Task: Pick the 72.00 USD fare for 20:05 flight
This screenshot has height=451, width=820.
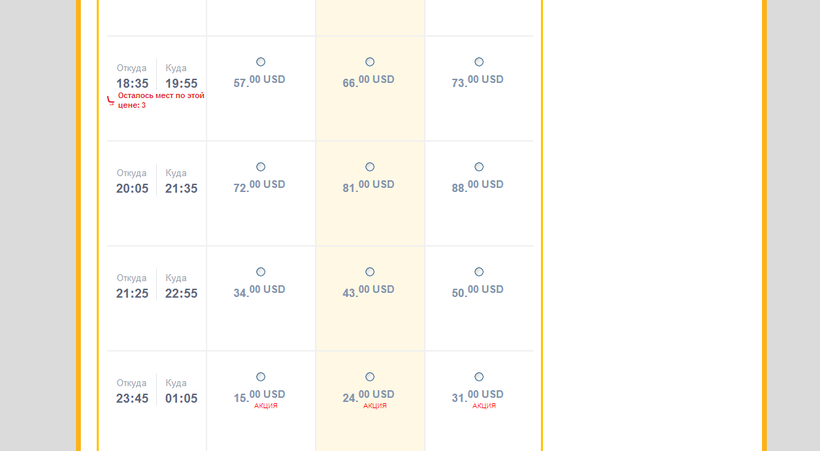Action: [x=261, y=167]
